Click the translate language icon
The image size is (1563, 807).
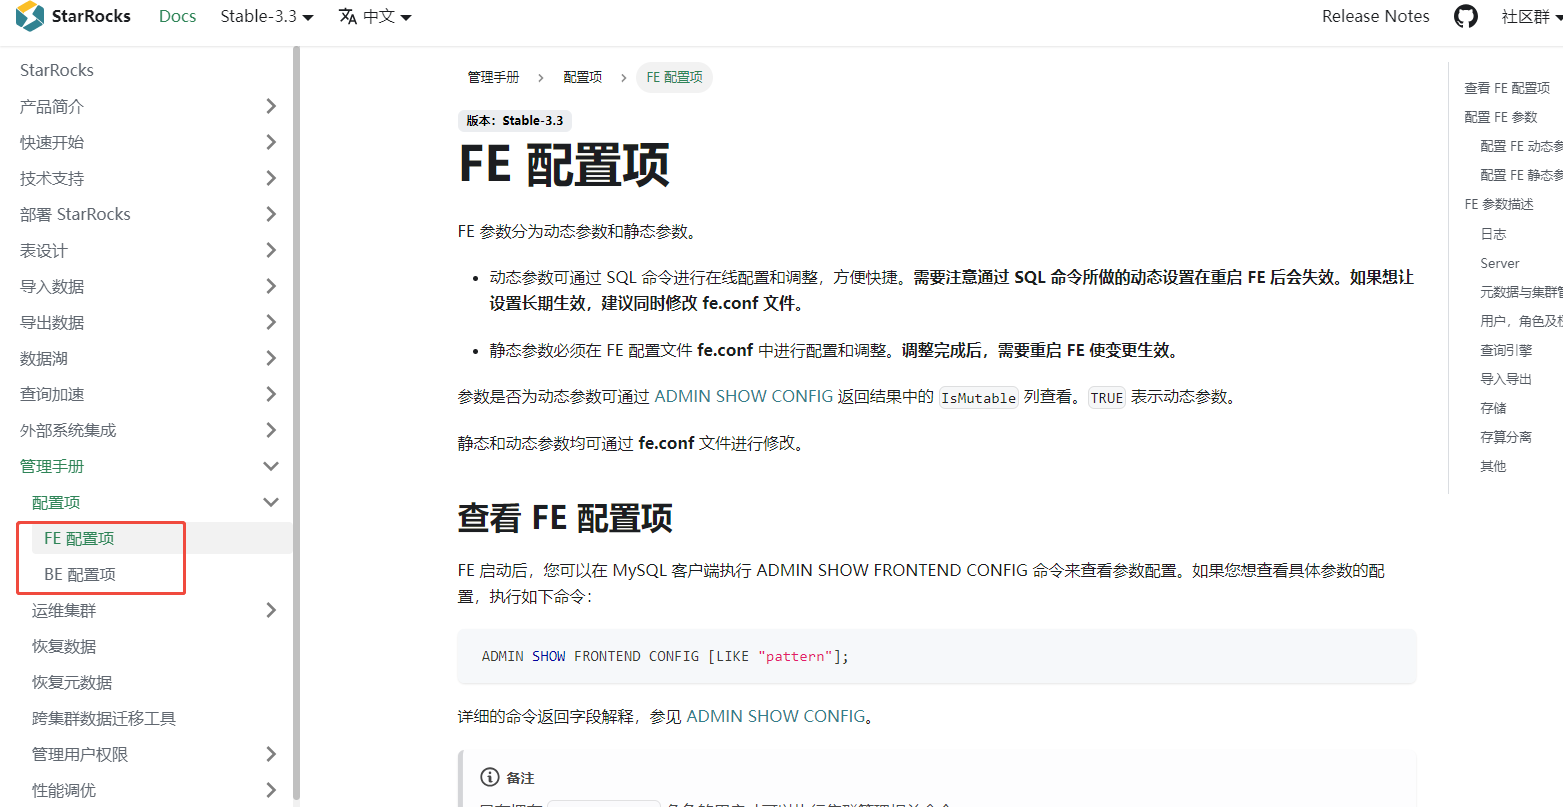tap(348, 16)
